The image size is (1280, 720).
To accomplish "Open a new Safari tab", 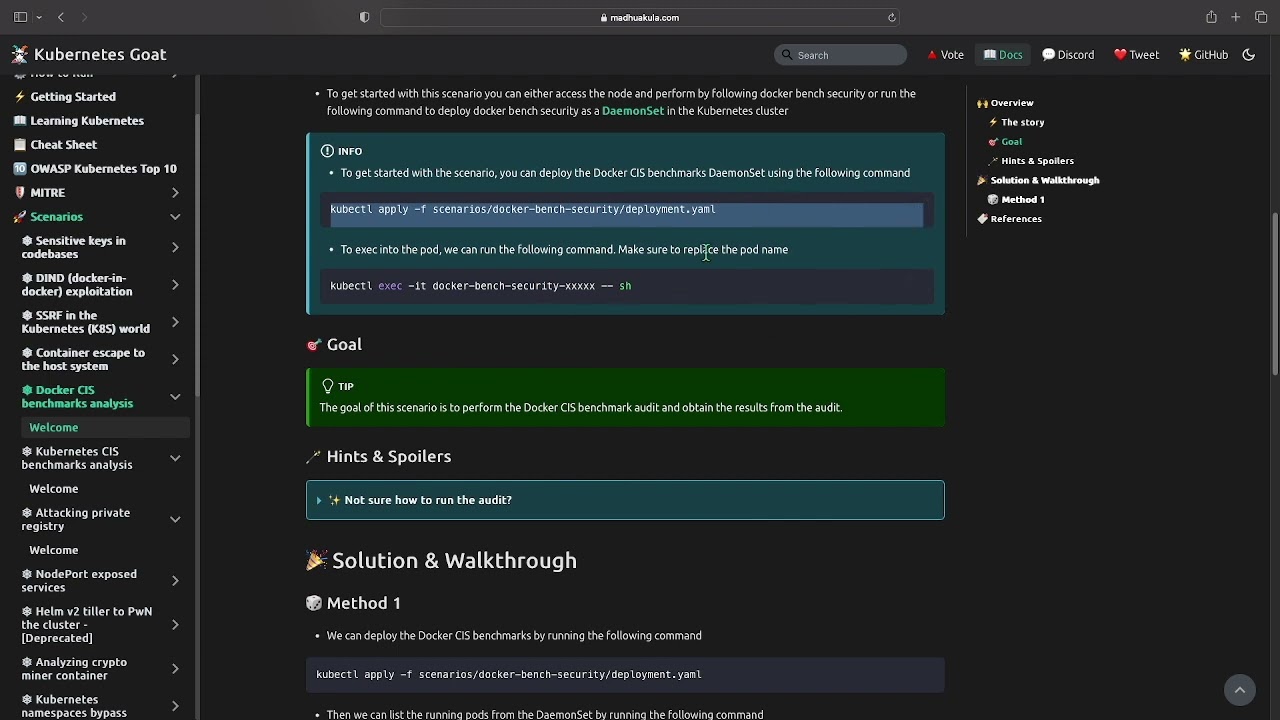I will [1236, 17].
